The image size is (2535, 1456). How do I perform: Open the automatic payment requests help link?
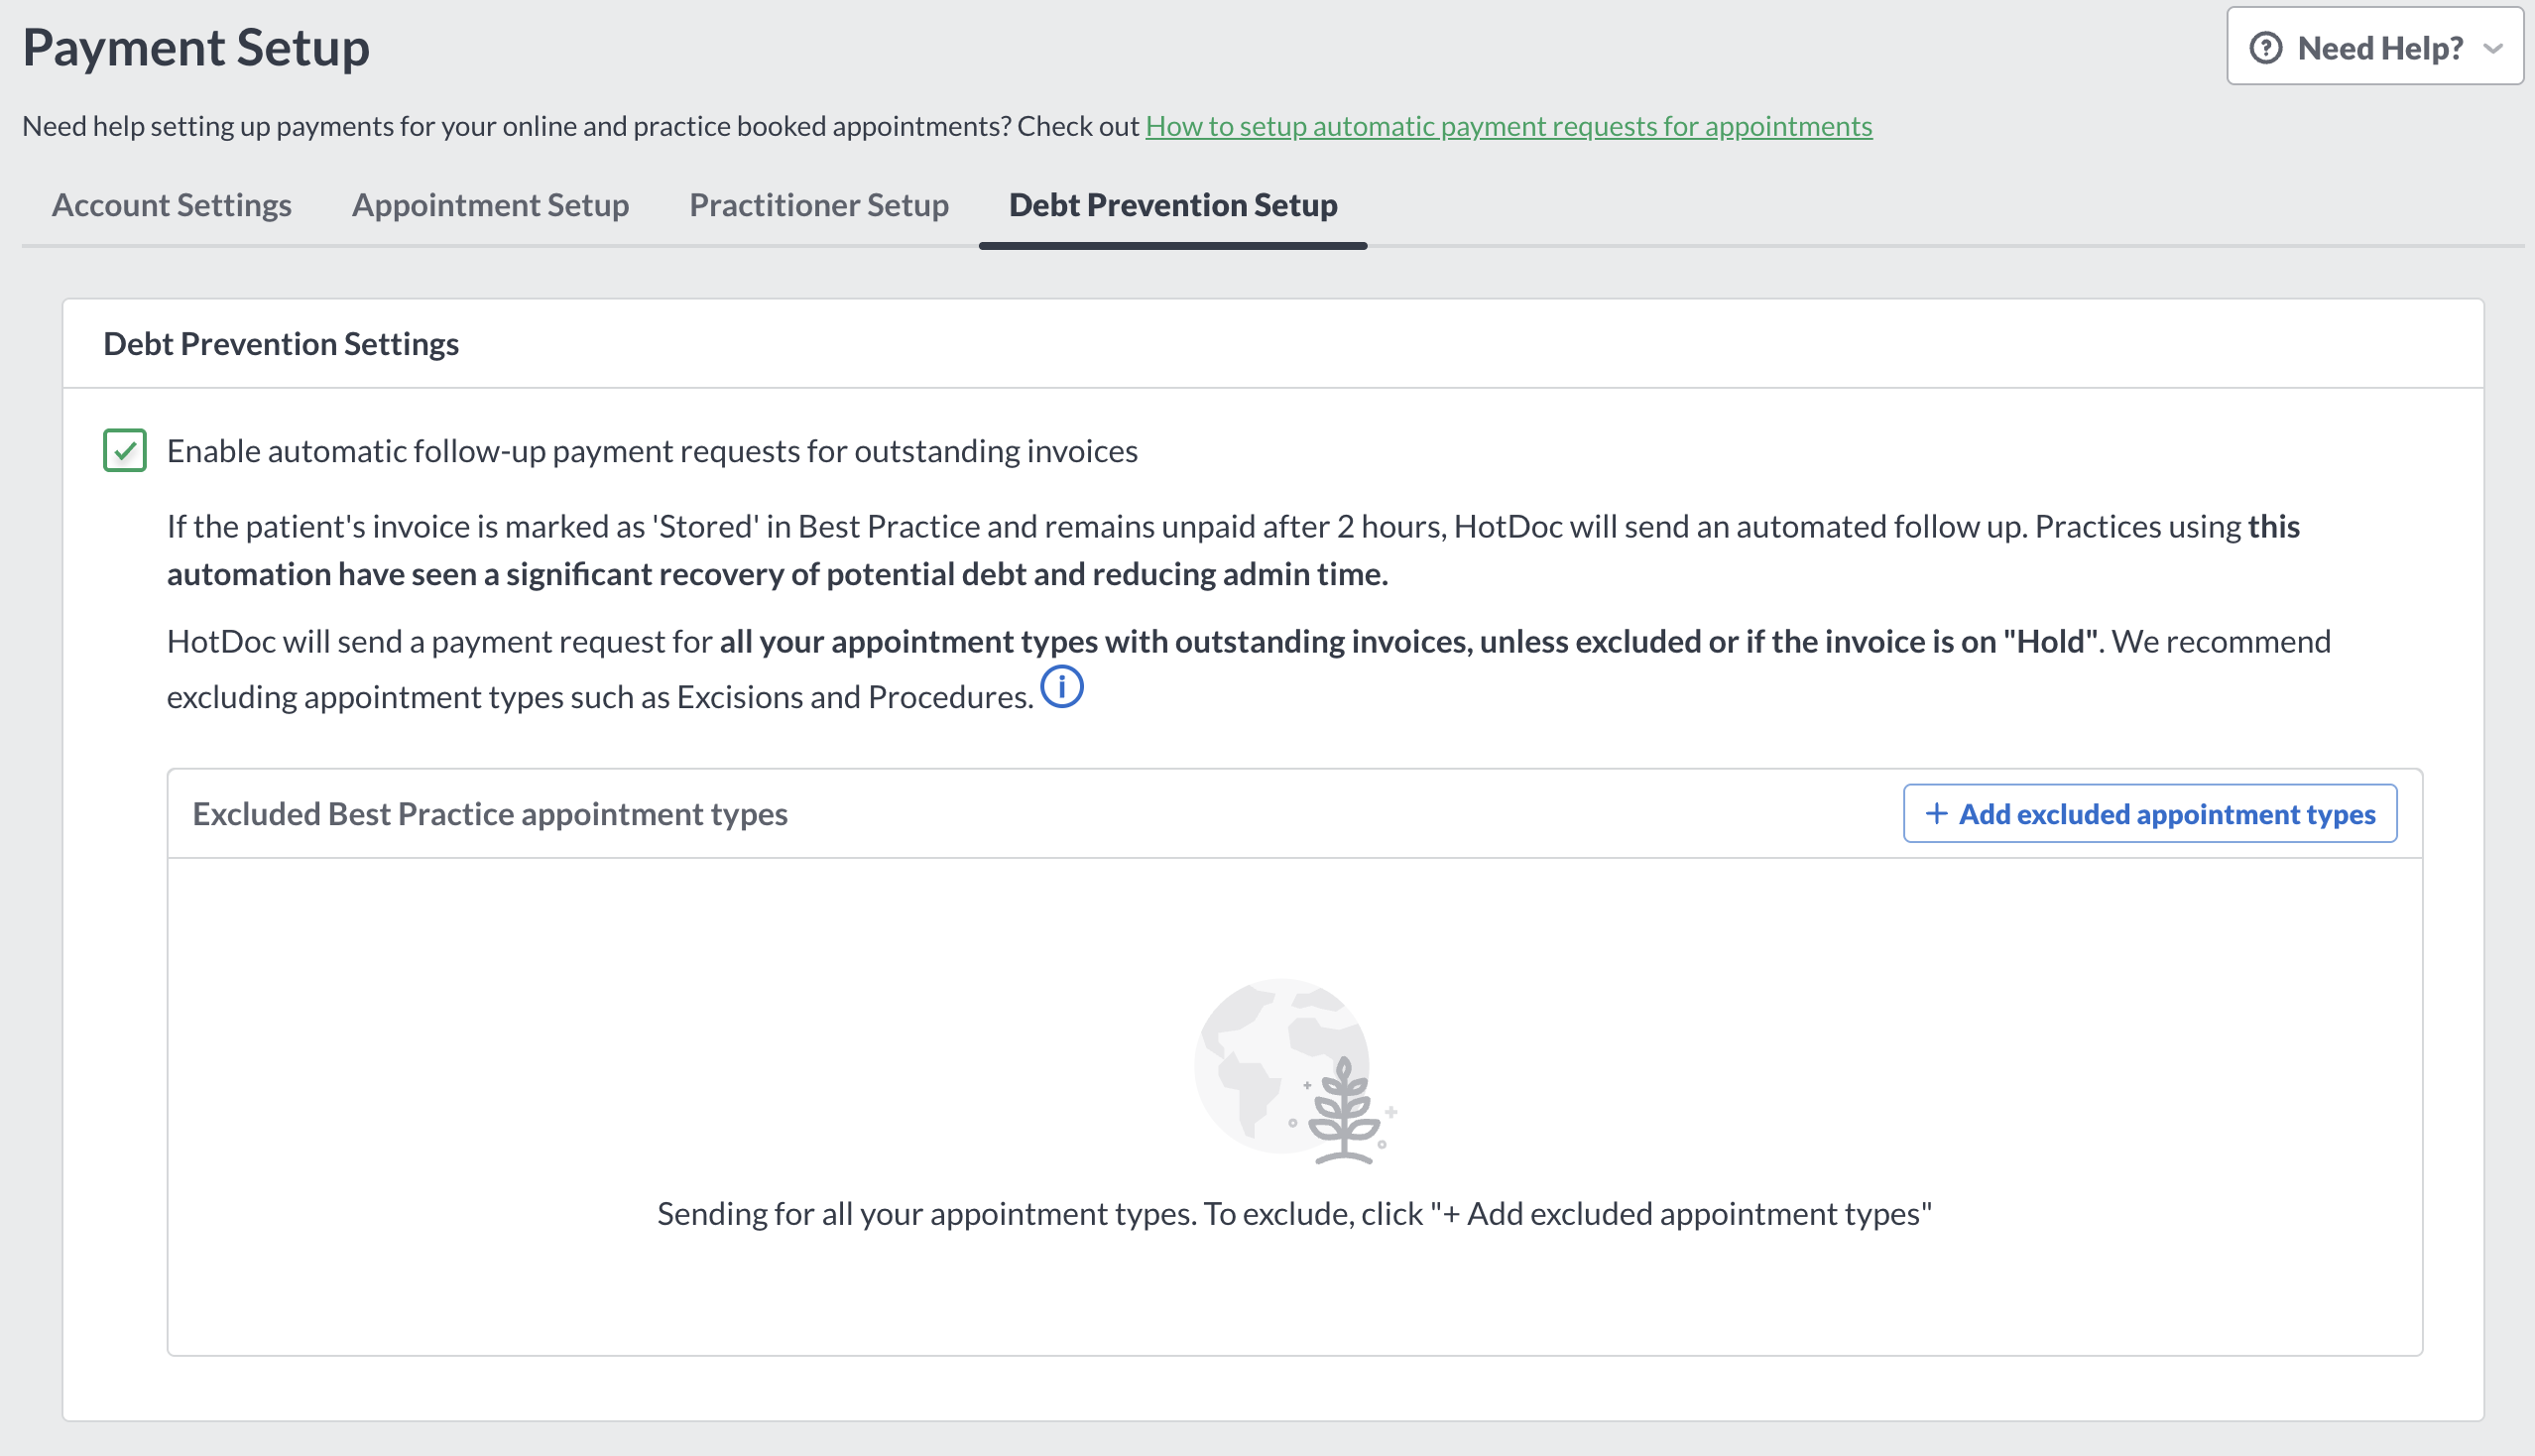point(1508,126)
